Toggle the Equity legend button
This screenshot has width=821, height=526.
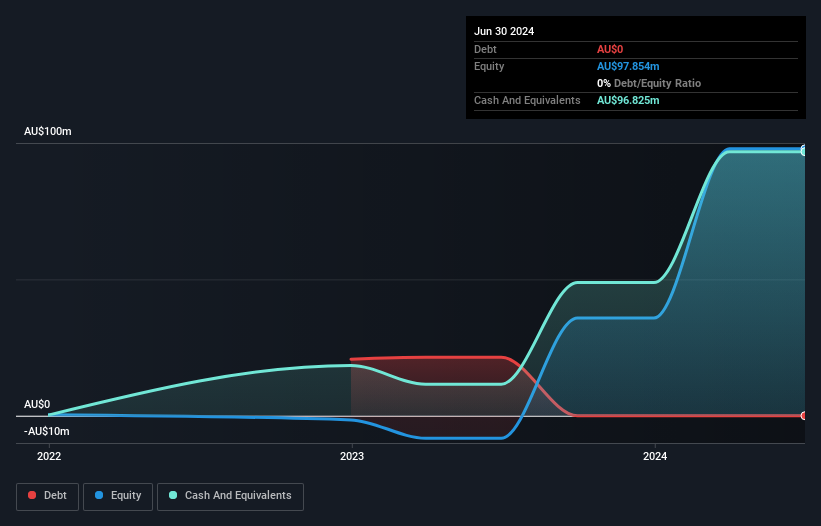tap(118, 496)
